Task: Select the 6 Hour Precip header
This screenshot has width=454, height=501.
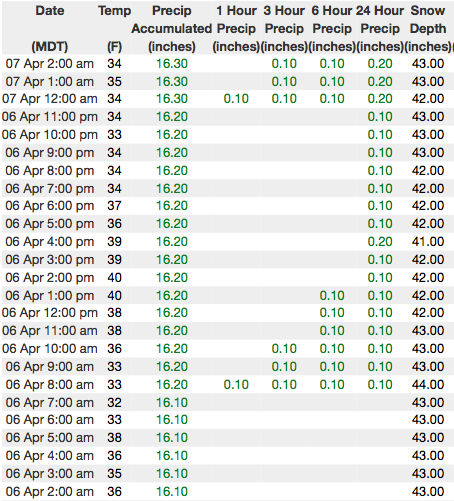Action: tap(332, 28)
